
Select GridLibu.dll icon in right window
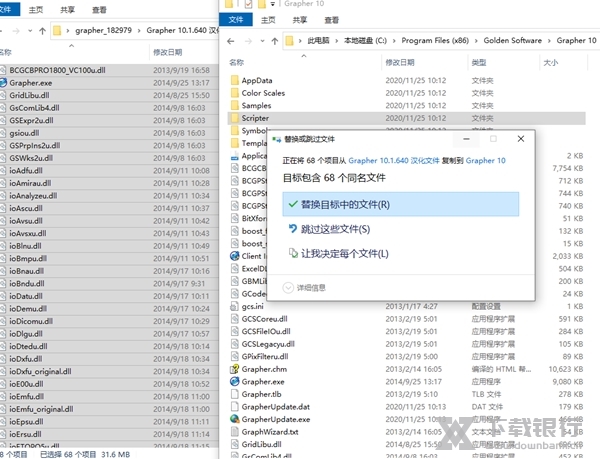(235, 444)
